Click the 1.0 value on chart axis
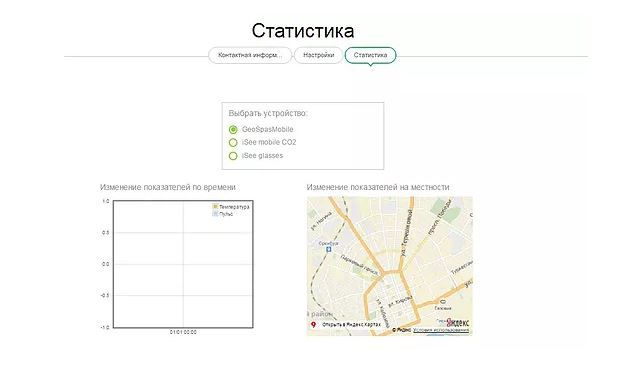 click(x=106, y=201)
